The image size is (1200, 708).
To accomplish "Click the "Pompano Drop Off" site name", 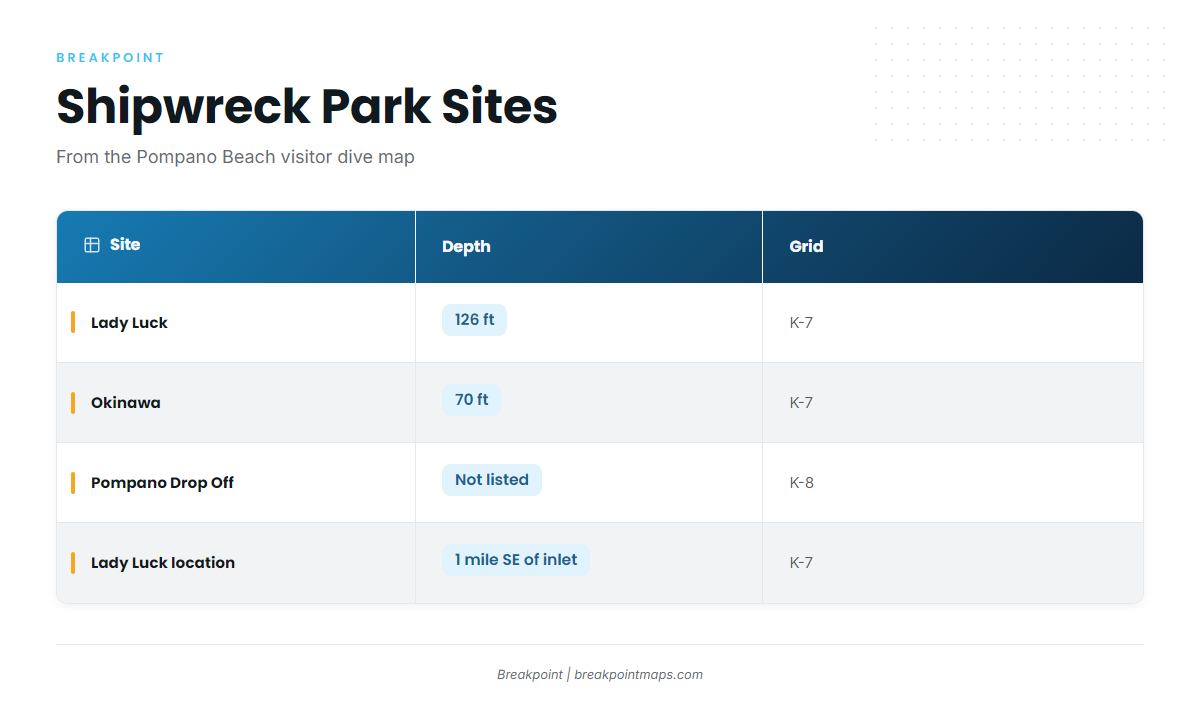I will click(x=162, y=483).
